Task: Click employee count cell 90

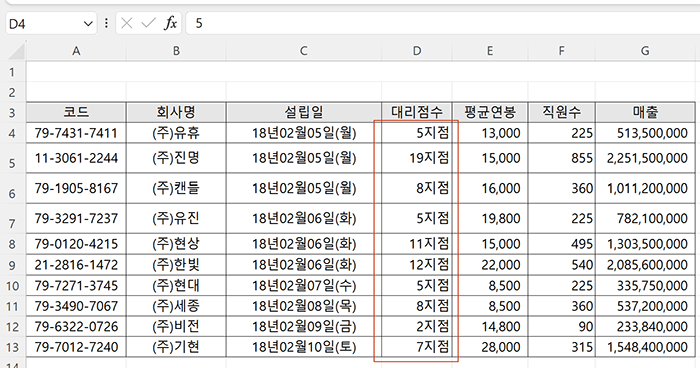Action: coord(561,326)
